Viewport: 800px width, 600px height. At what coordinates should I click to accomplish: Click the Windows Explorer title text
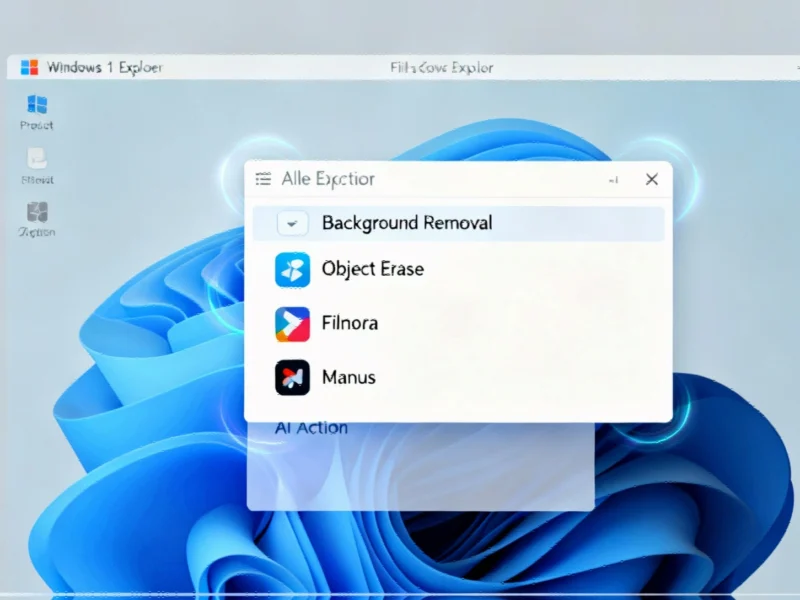(104, 68)
